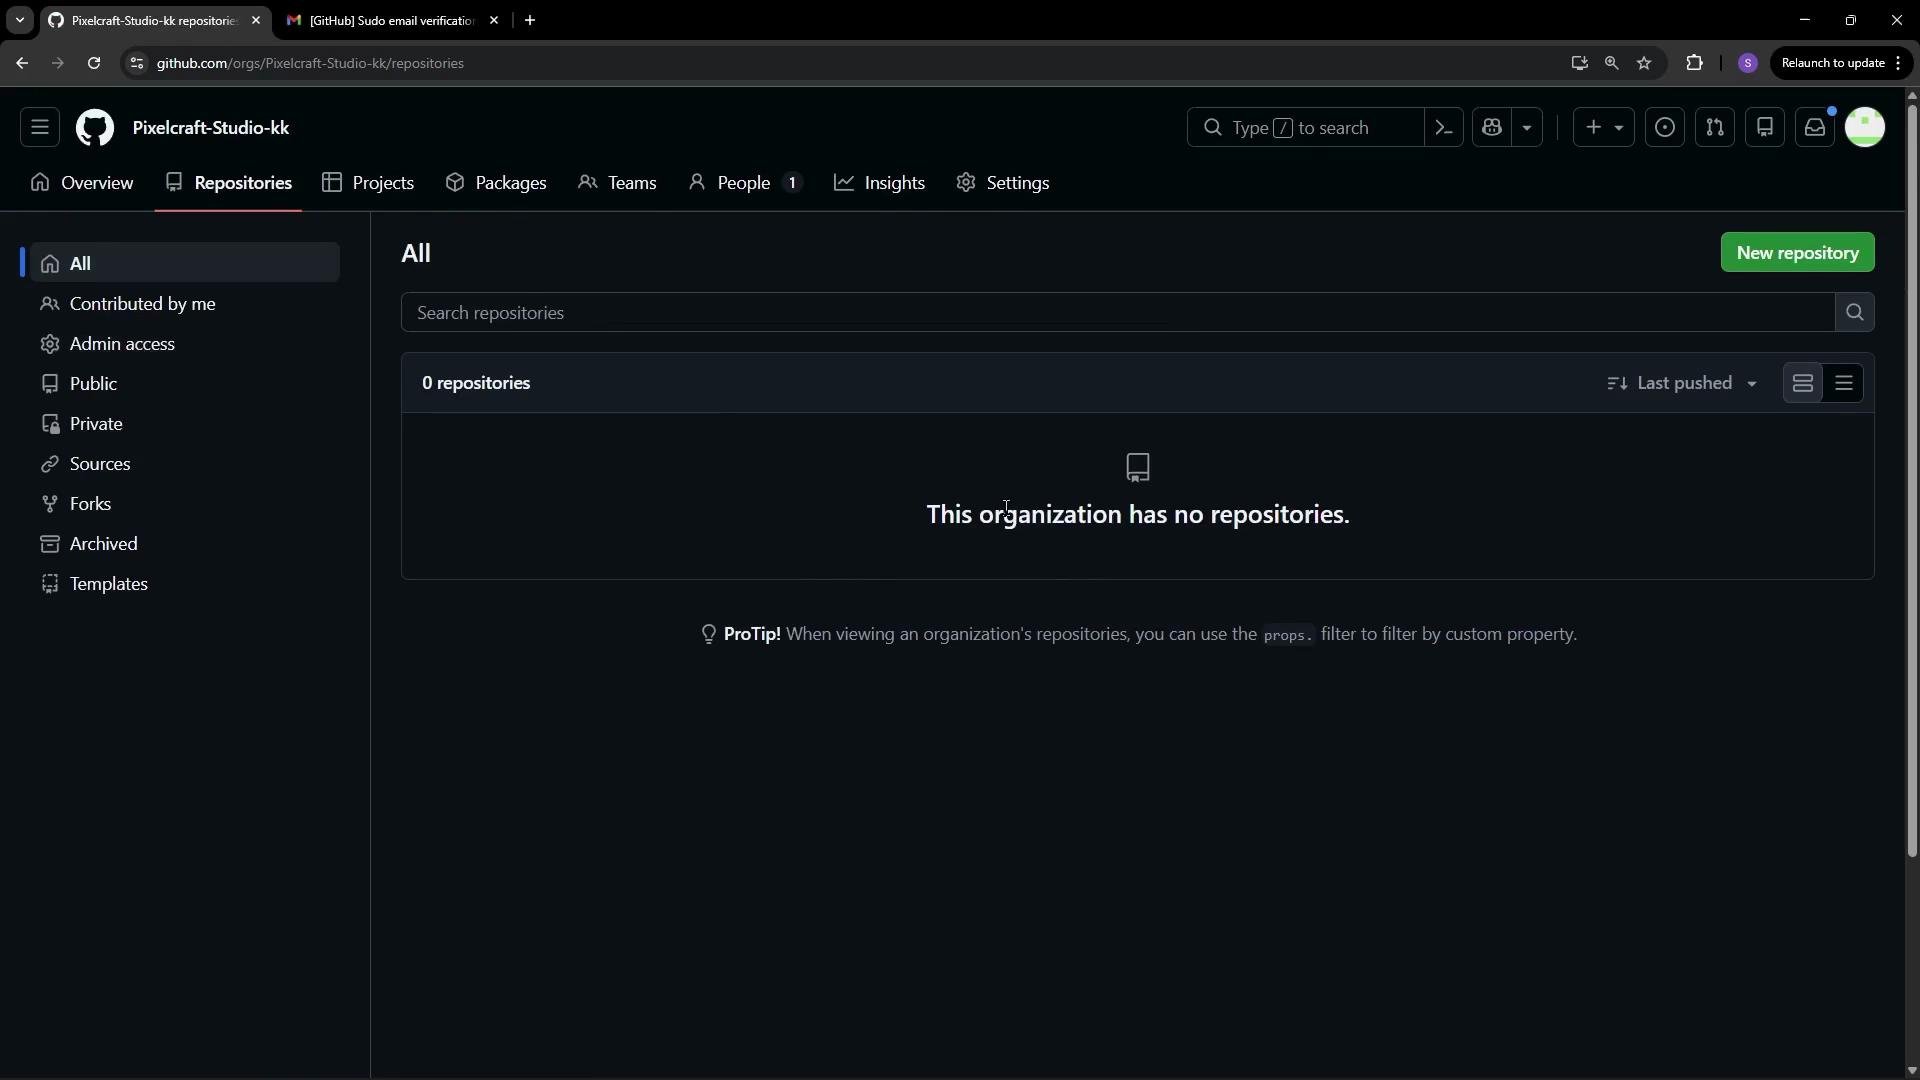Open the Last pushed sort dropdown

tap(1682, 384)
